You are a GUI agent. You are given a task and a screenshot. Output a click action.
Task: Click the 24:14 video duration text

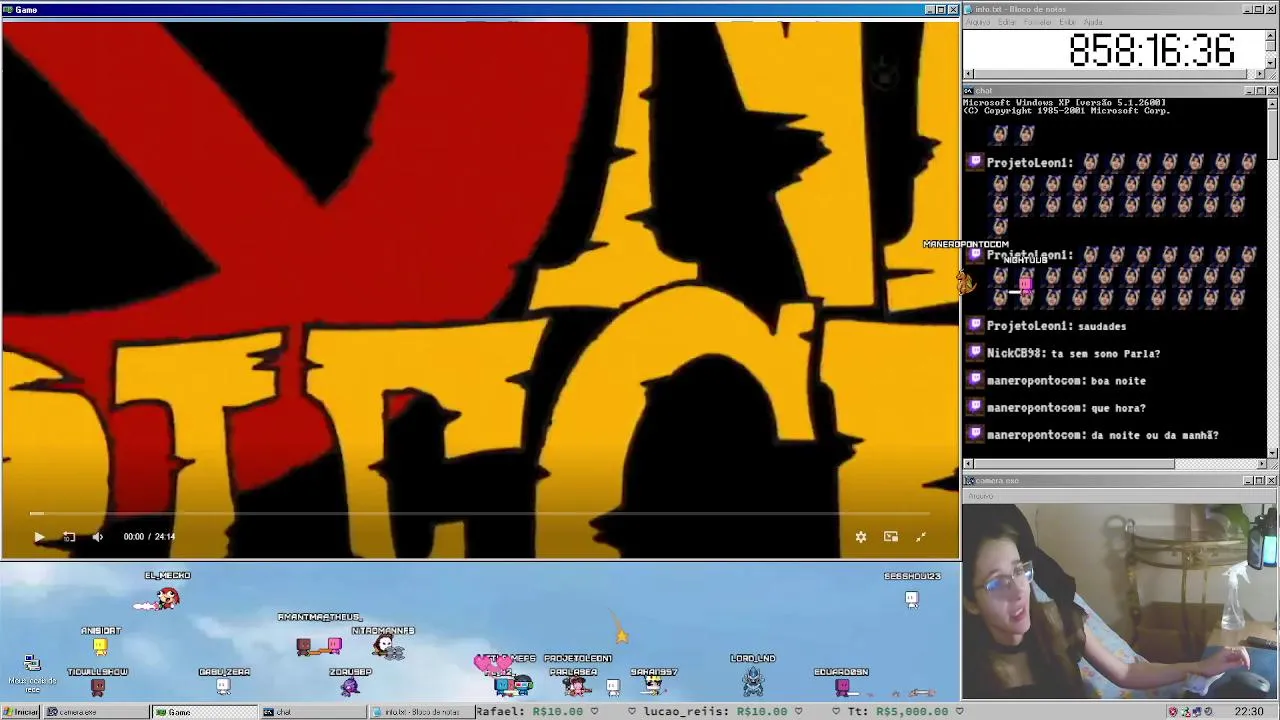point(165,537)
